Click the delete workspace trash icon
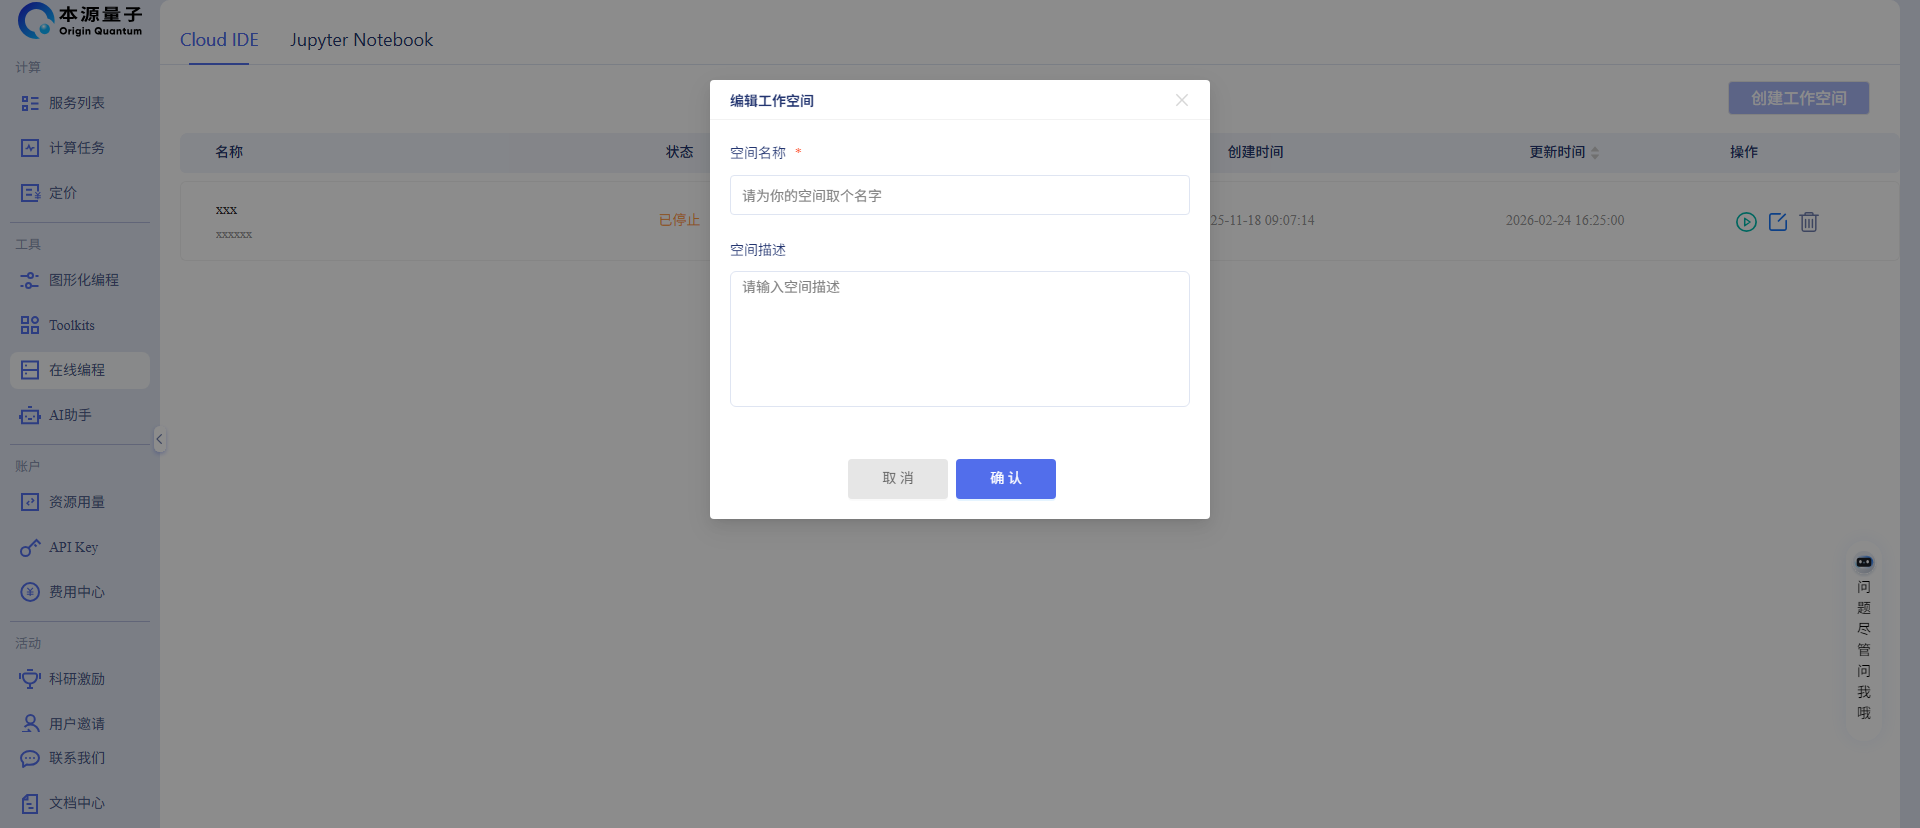The width and height of the screenshot is (1920, 828). click(1809, 222)
